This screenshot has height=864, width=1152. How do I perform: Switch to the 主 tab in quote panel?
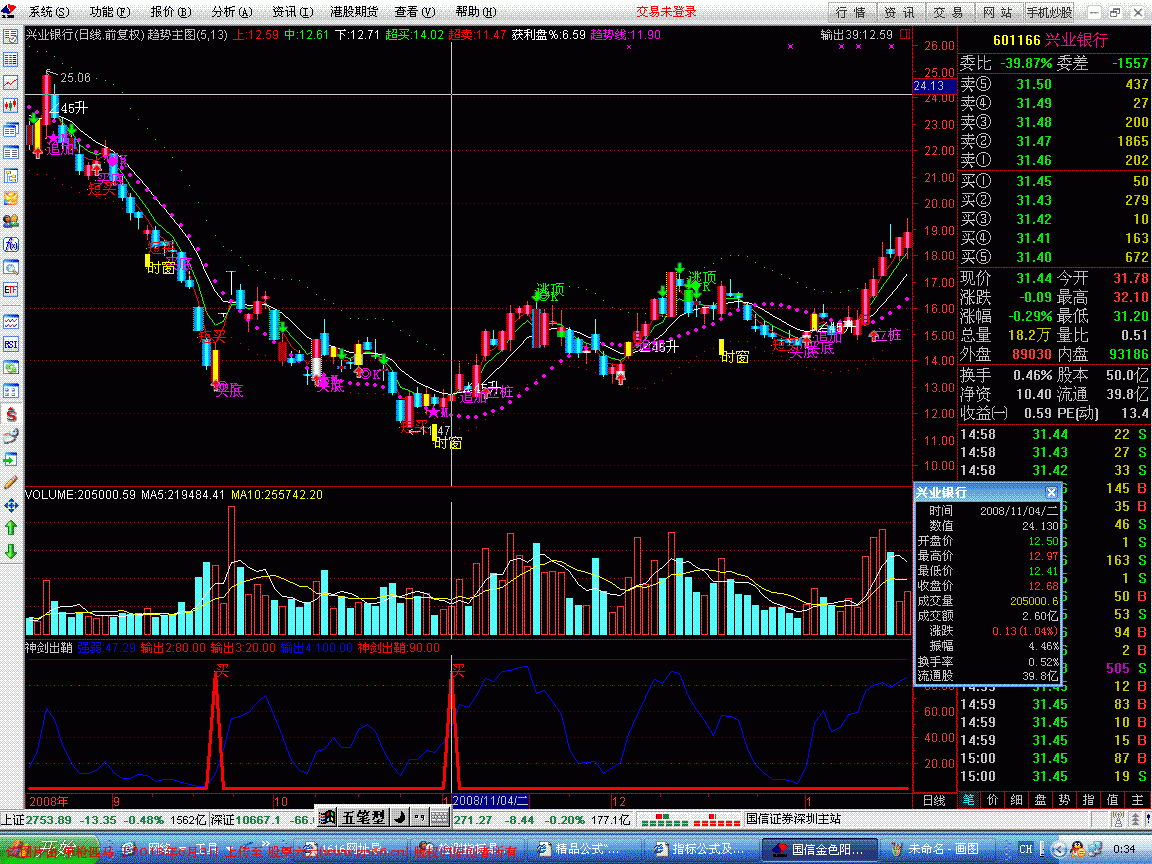pos(1137,800)
